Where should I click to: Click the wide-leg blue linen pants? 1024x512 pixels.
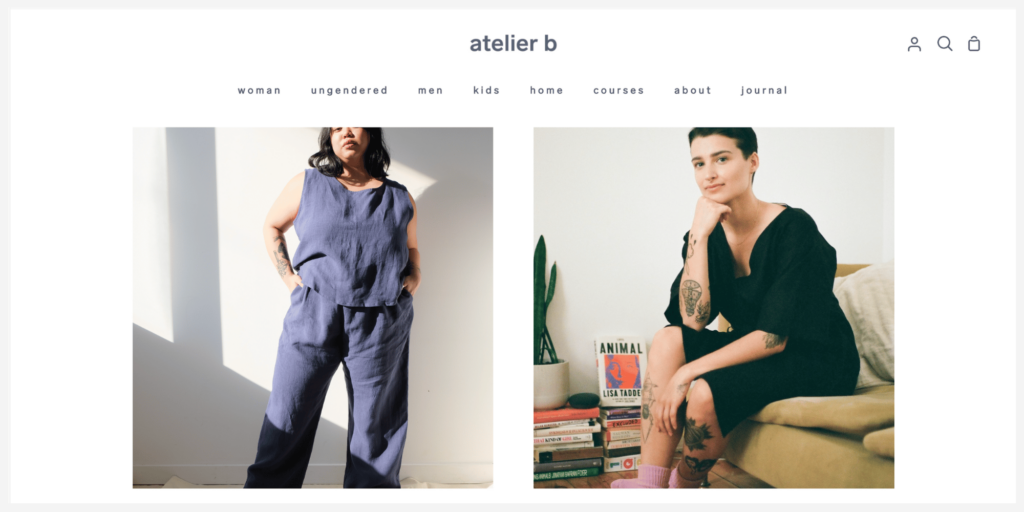click(x=332, y=389)
